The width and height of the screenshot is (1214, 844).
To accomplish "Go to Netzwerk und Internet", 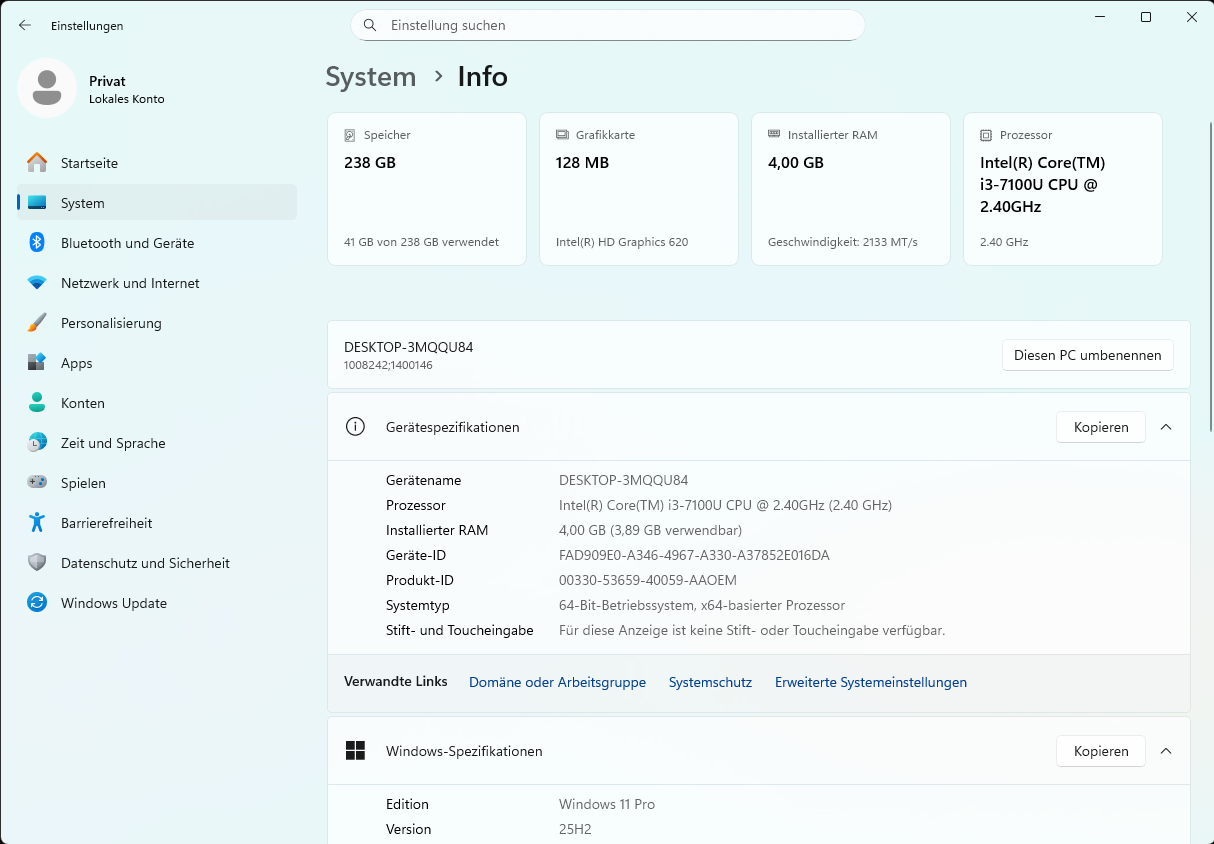I will (157, 283).
